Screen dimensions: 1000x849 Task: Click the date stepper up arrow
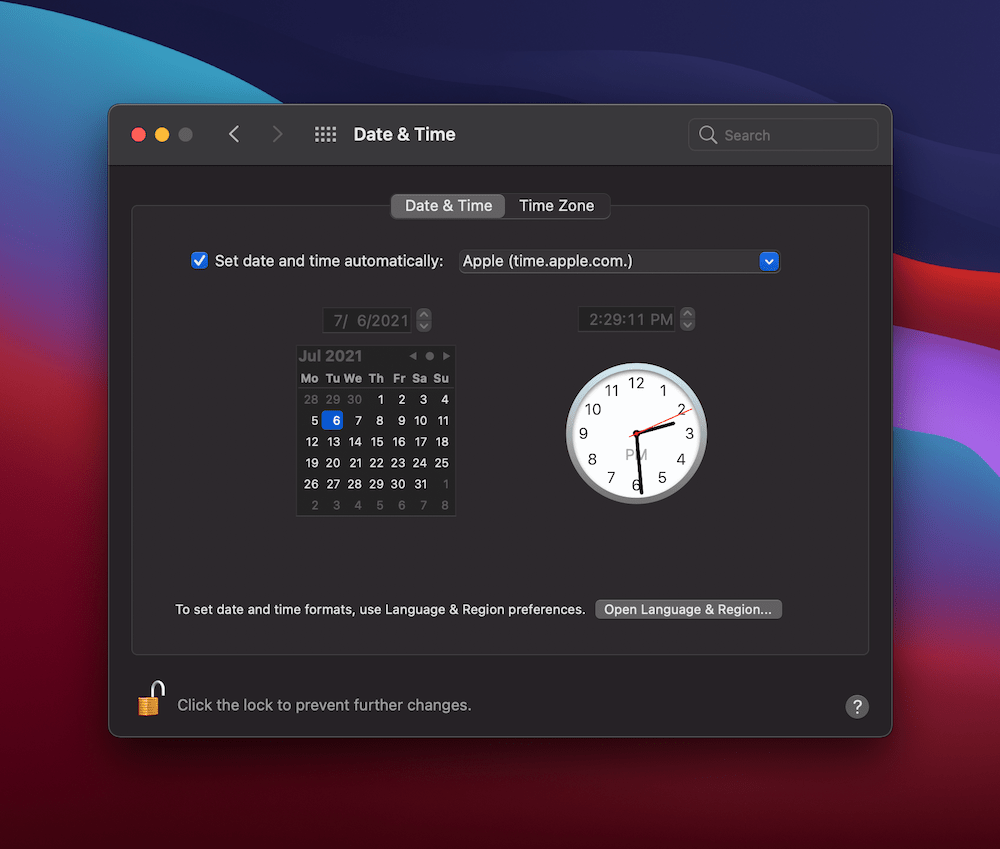423,314
